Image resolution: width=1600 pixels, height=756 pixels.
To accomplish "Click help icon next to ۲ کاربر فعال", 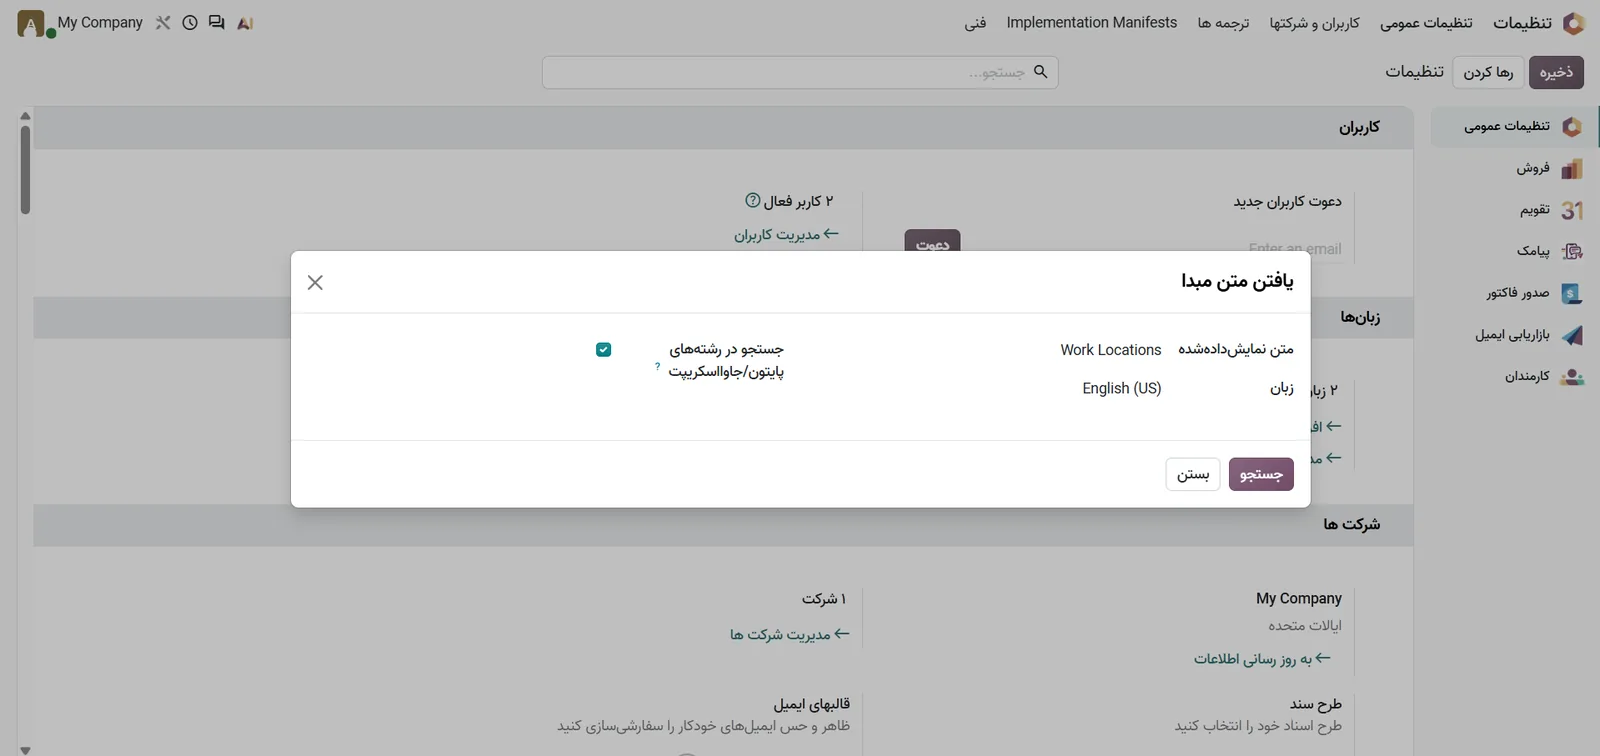I will 753,200.
